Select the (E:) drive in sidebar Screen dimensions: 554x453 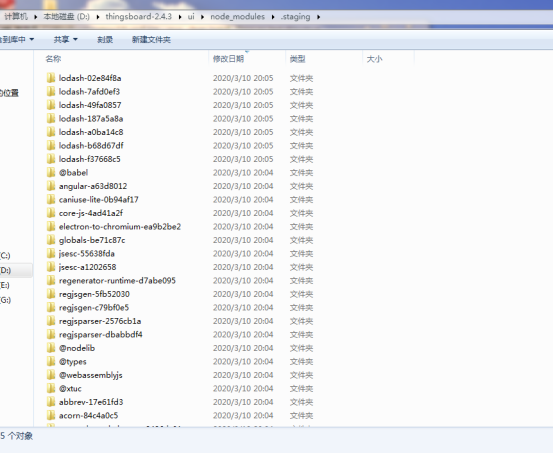click(5, 285)
